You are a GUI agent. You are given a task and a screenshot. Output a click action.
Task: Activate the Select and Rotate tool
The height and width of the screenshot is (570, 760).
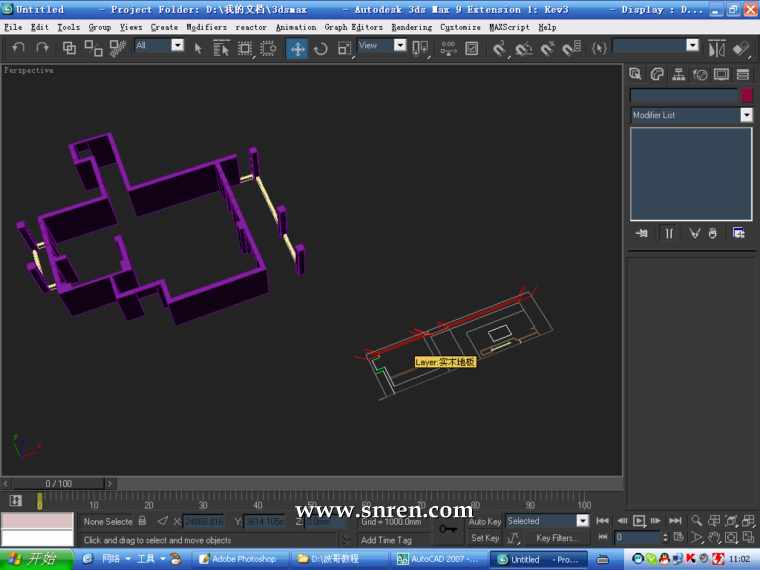[321, 48]
